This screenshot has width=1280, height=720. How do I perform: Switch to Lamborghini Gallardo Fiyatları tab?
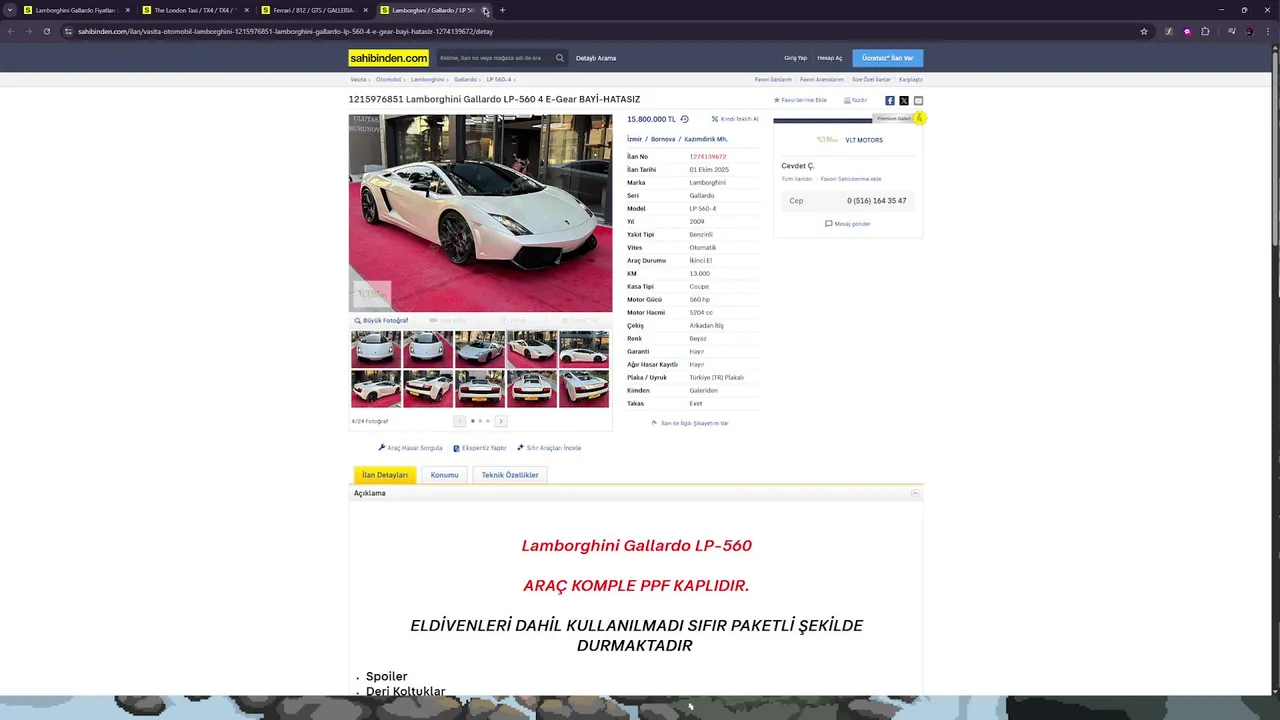[x=78, y=10]
